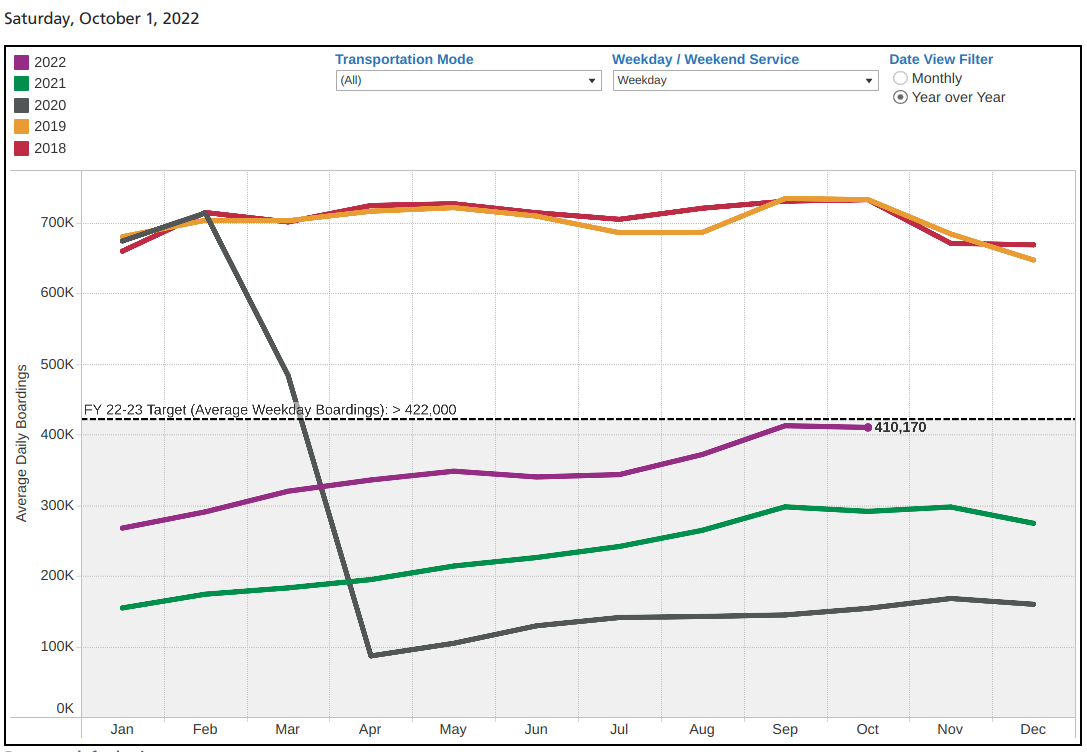Open the Weekday / Weekend Service dropdown
The image size is (1087, 752).
coord(745,80)
